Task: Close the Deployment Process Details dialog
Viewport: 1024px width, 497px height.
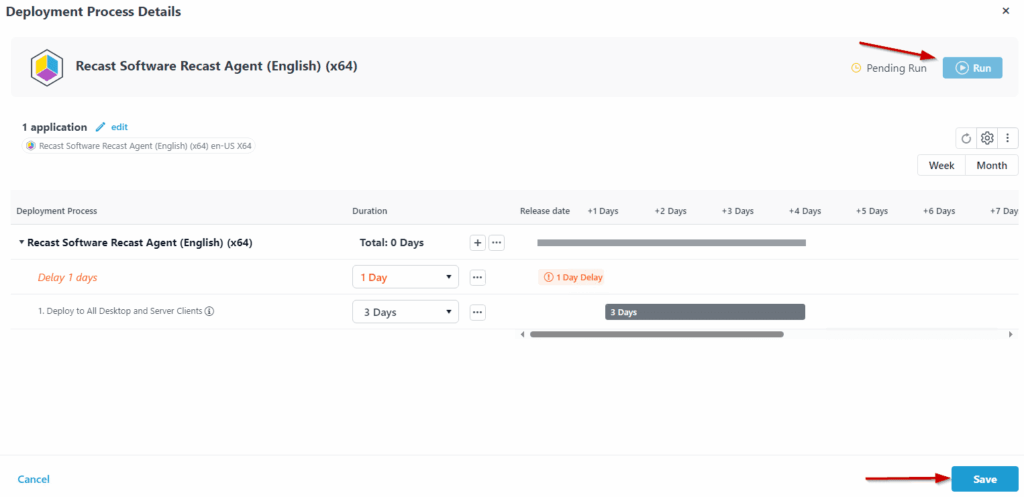Action: [1005, 10]
